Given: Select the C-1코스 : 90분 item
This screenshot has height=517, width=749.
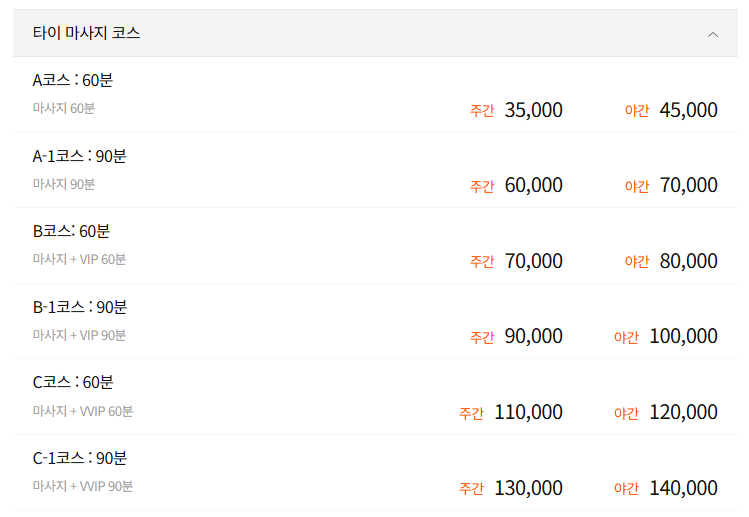Looking at the screenshot, I should (x=80, y=458).
